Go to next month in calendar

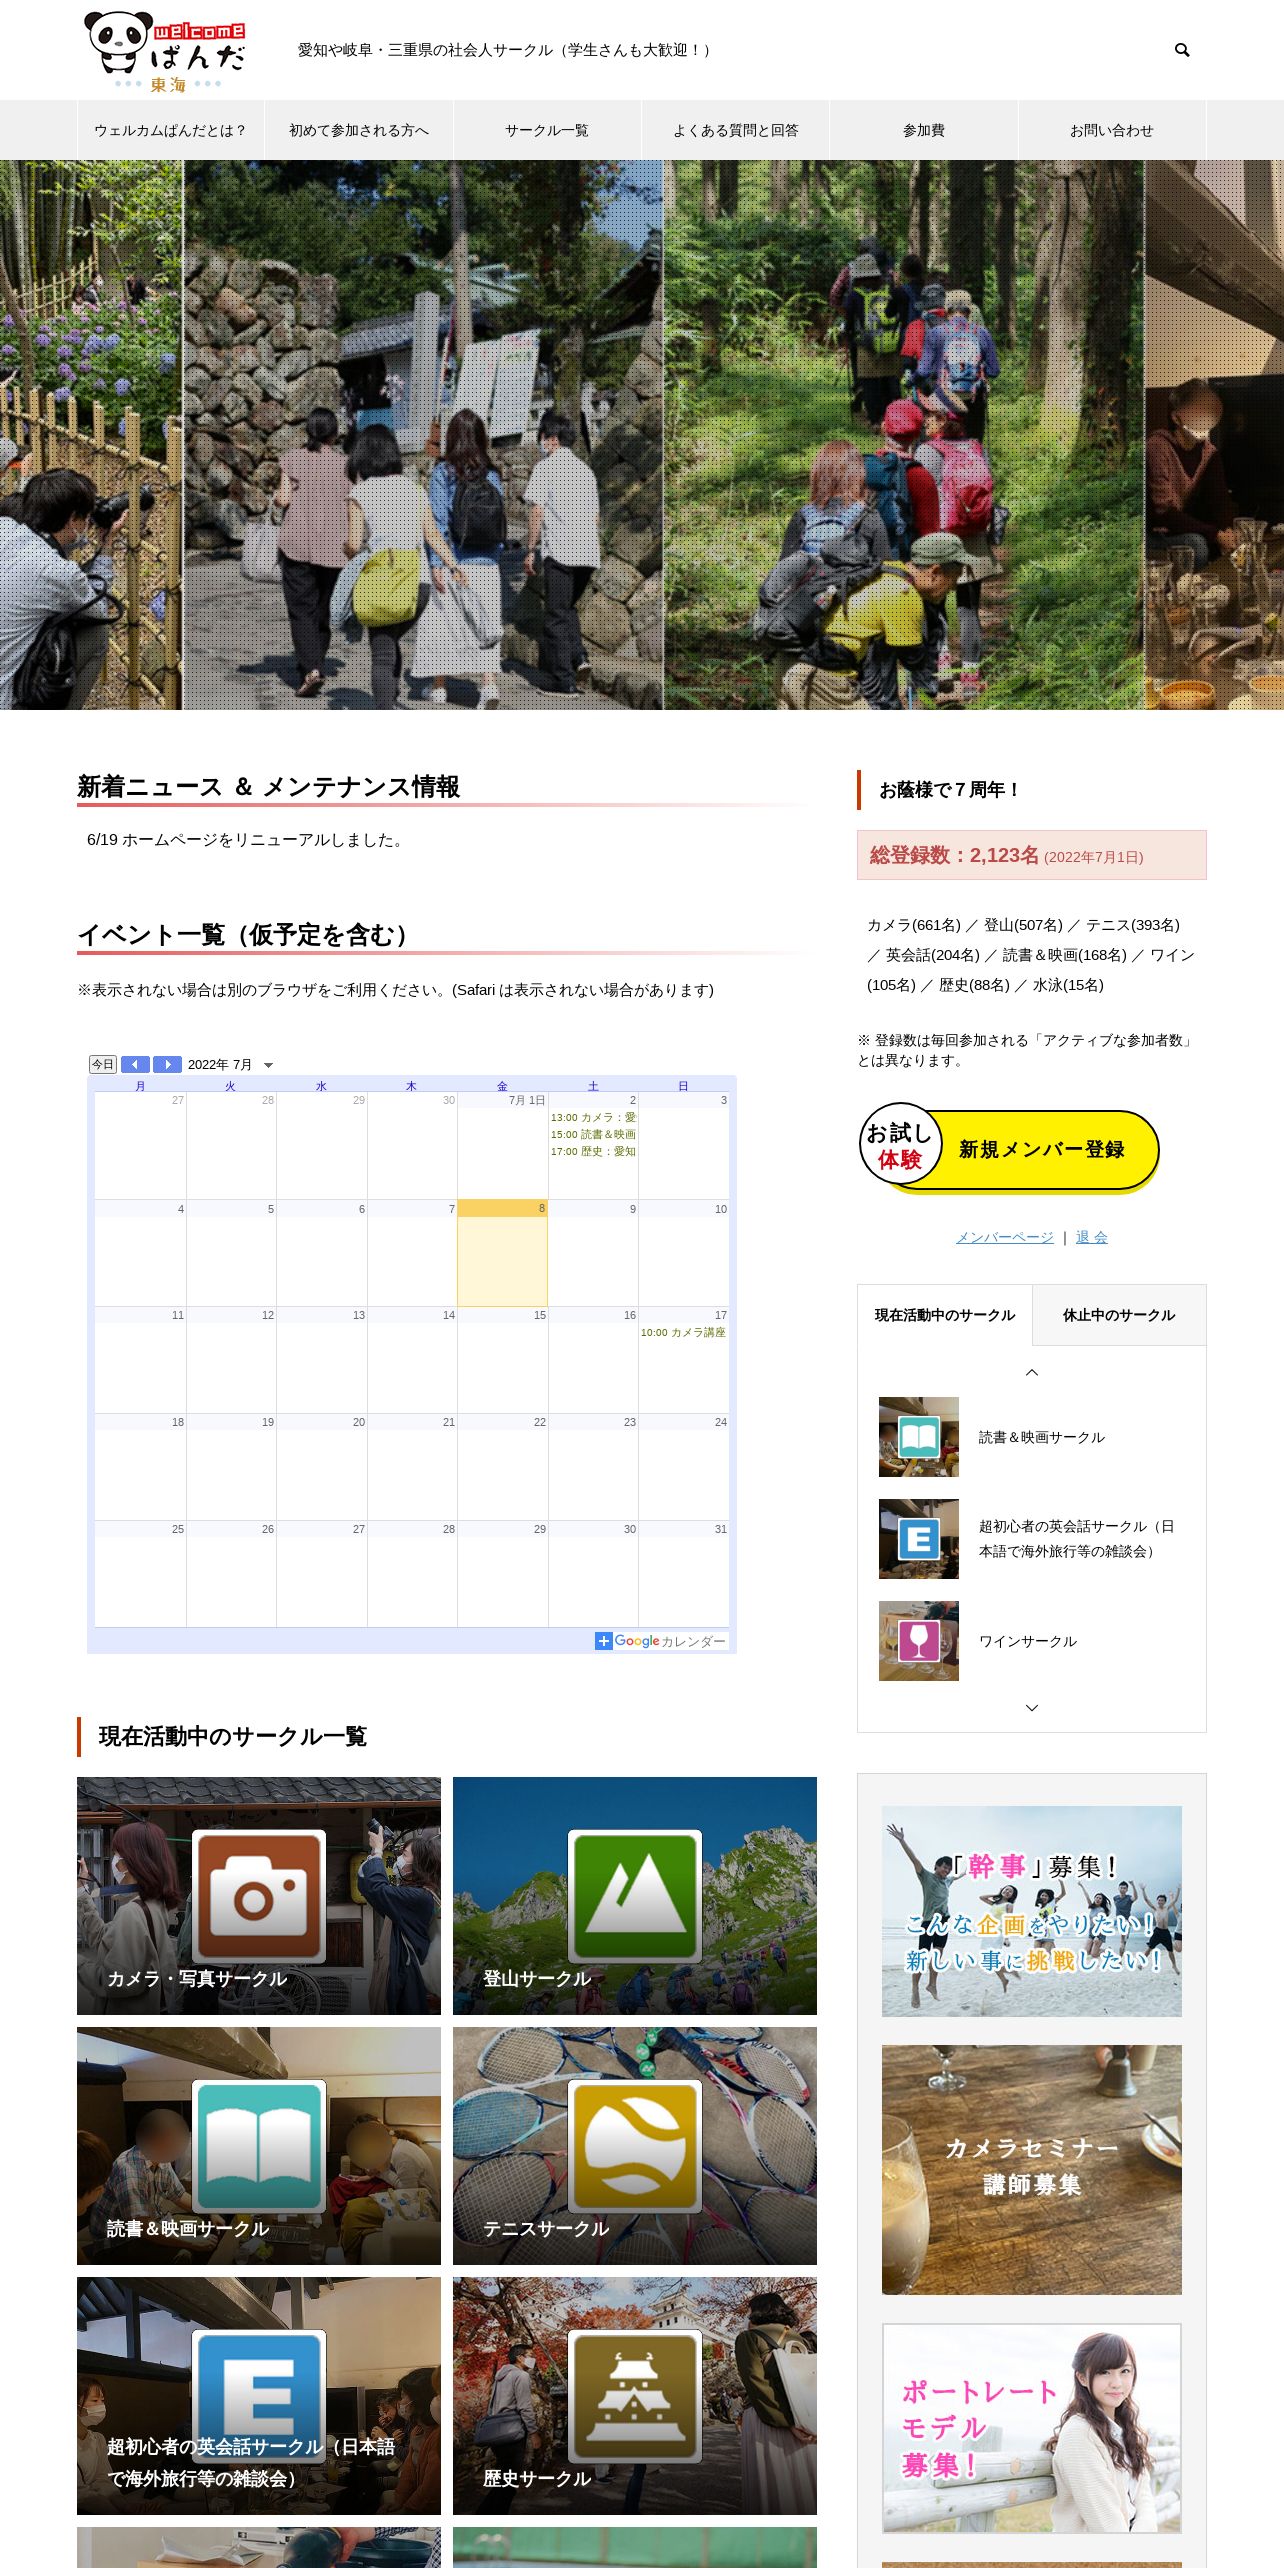[167, 1064]
